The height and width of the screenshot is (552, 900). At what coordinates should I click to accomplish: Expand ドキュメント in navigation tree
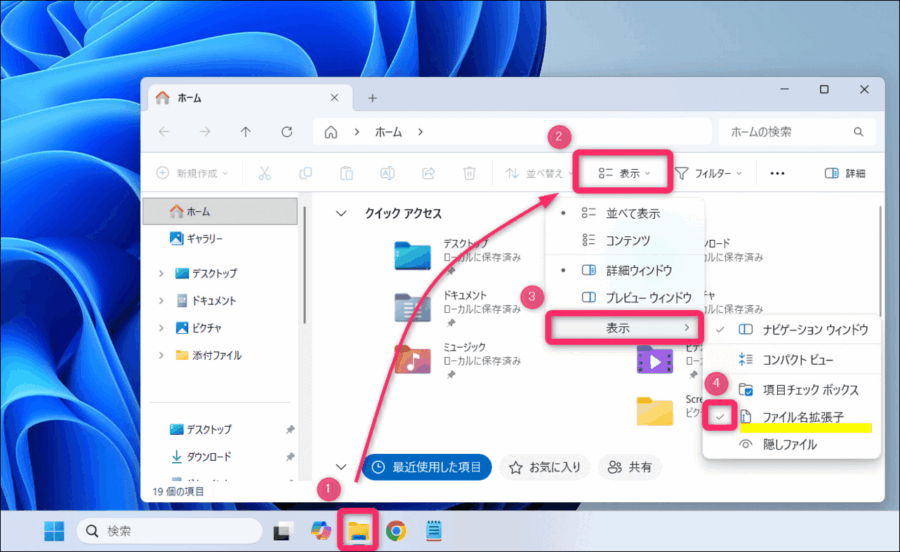161,301
